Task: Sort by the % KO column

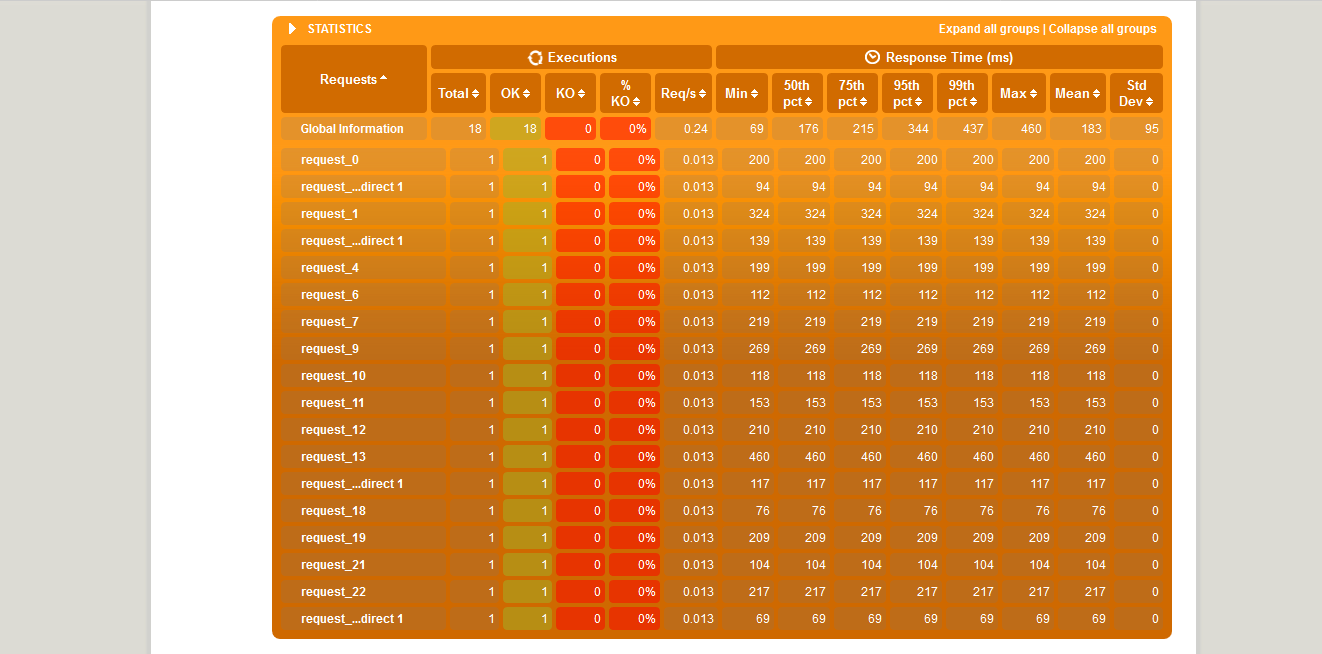Action: (x=636, y=102)
